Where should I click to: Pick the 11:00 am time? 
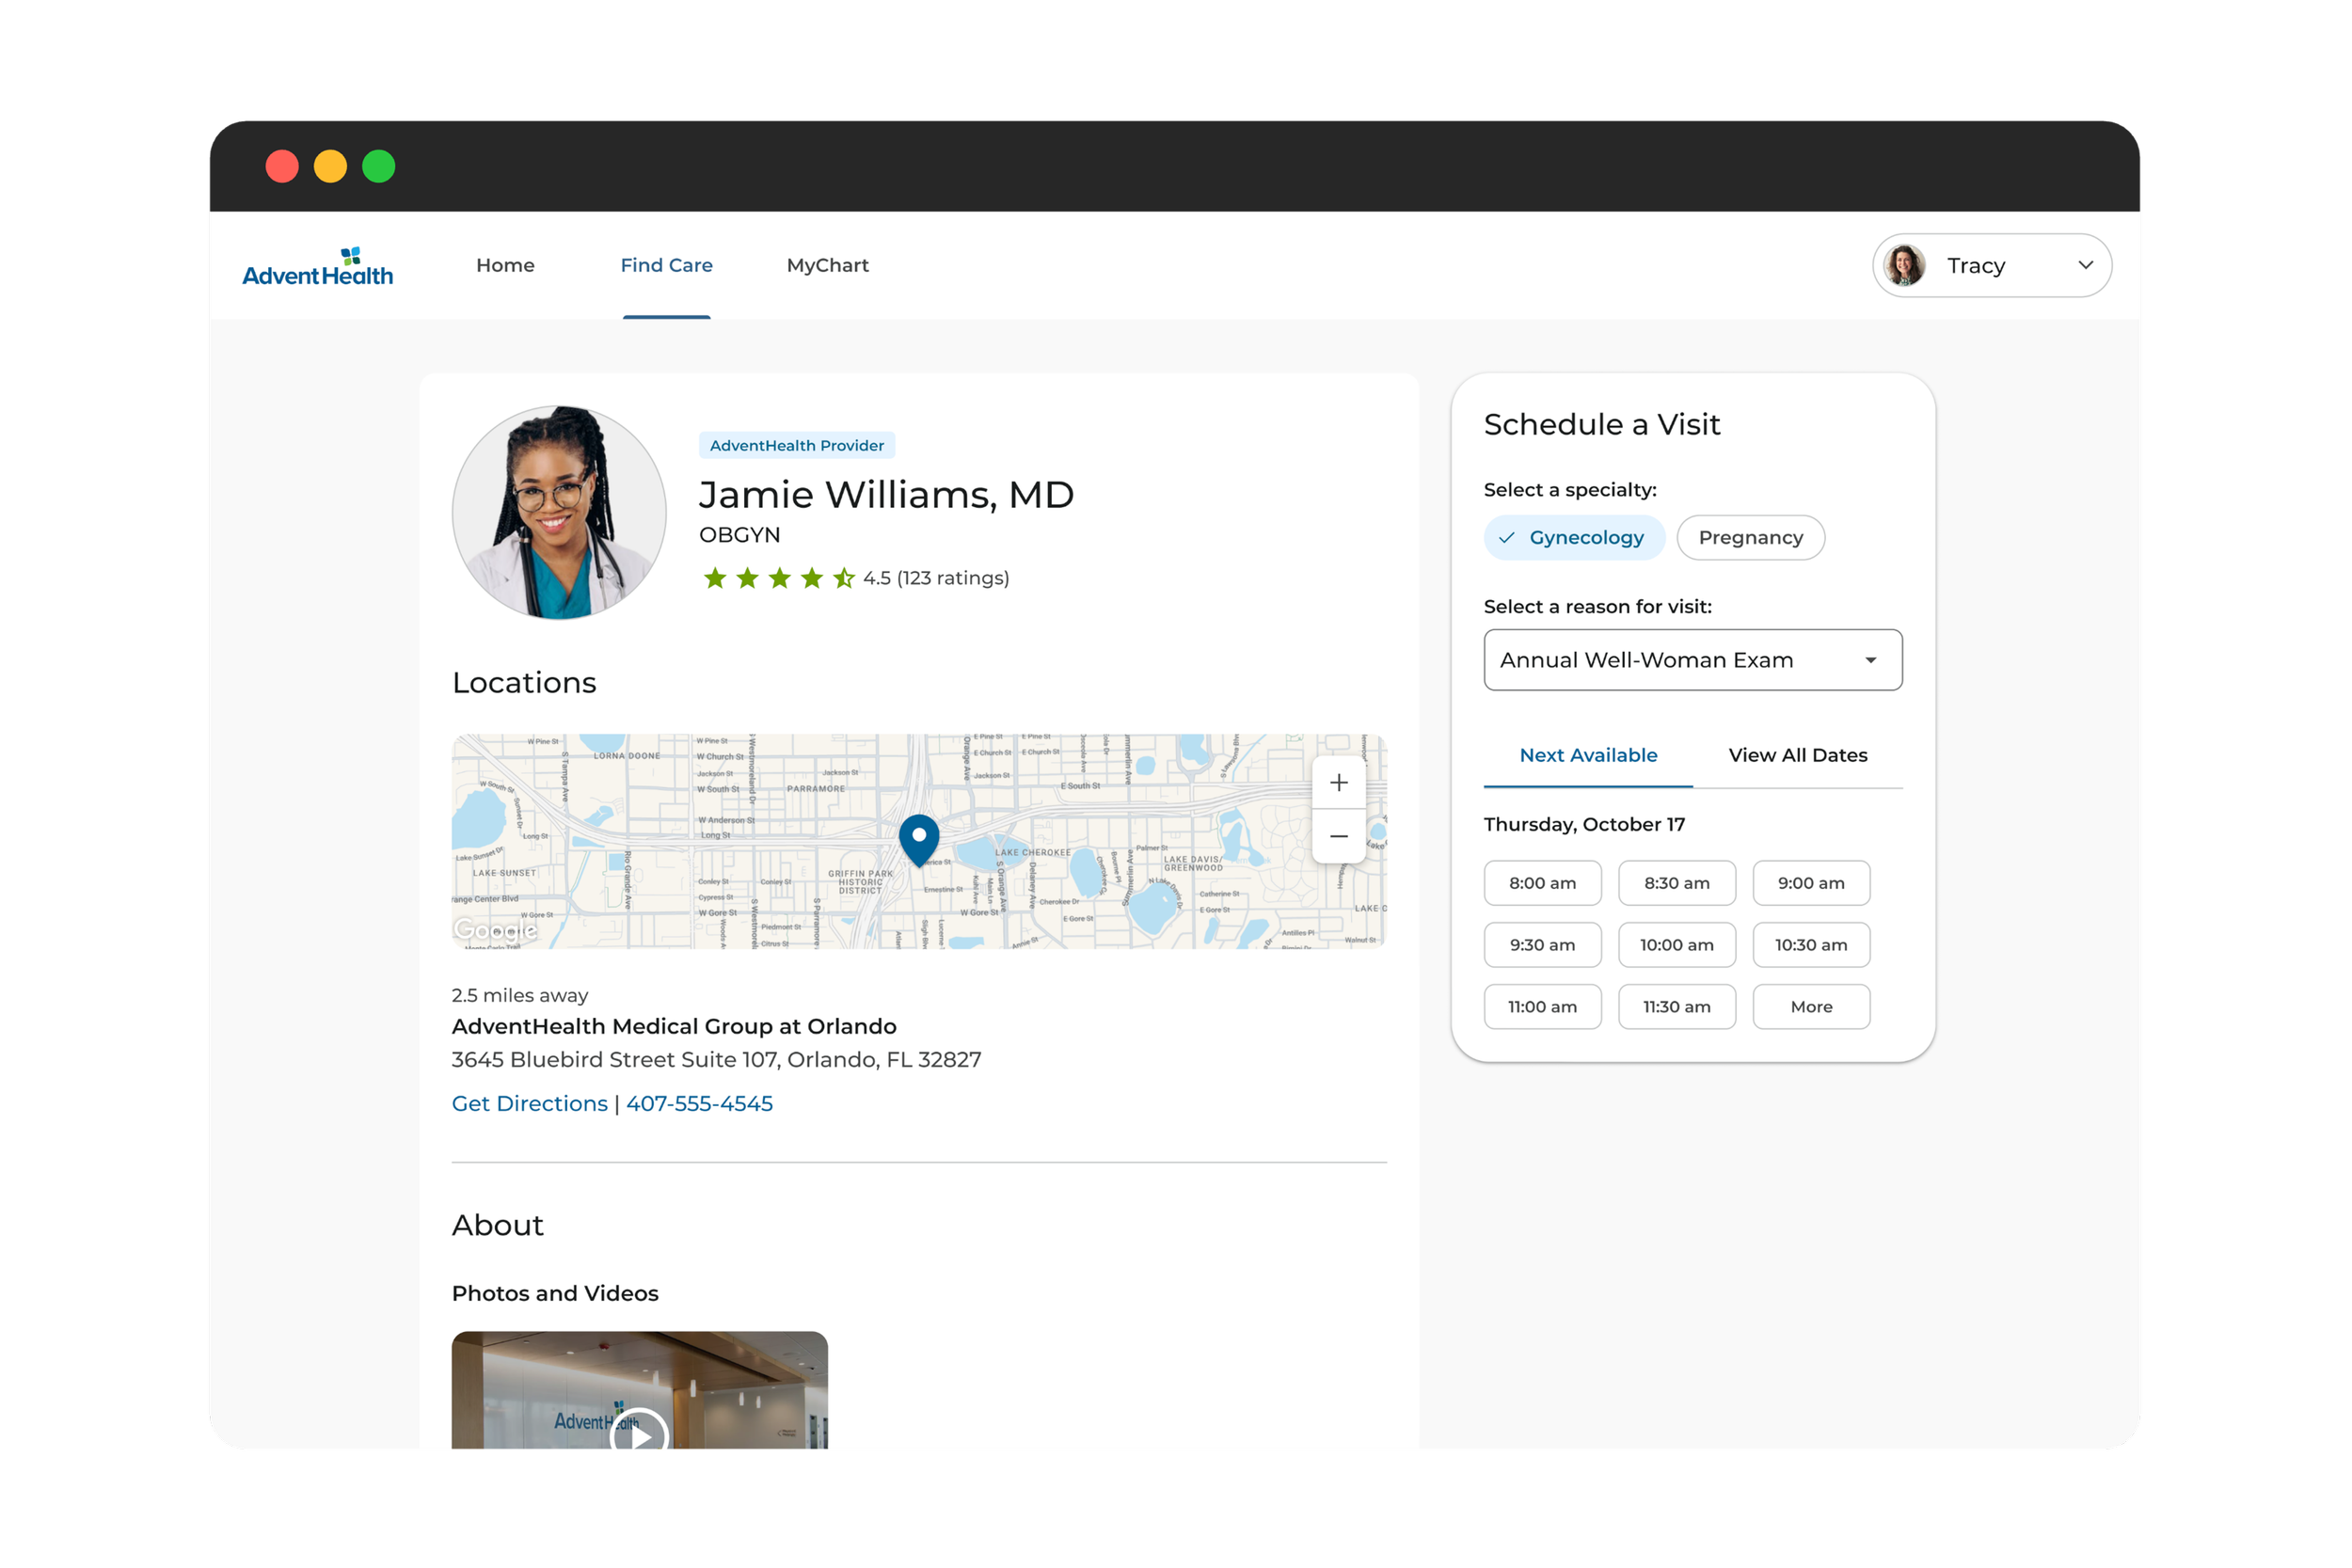coord(1542,1007)
